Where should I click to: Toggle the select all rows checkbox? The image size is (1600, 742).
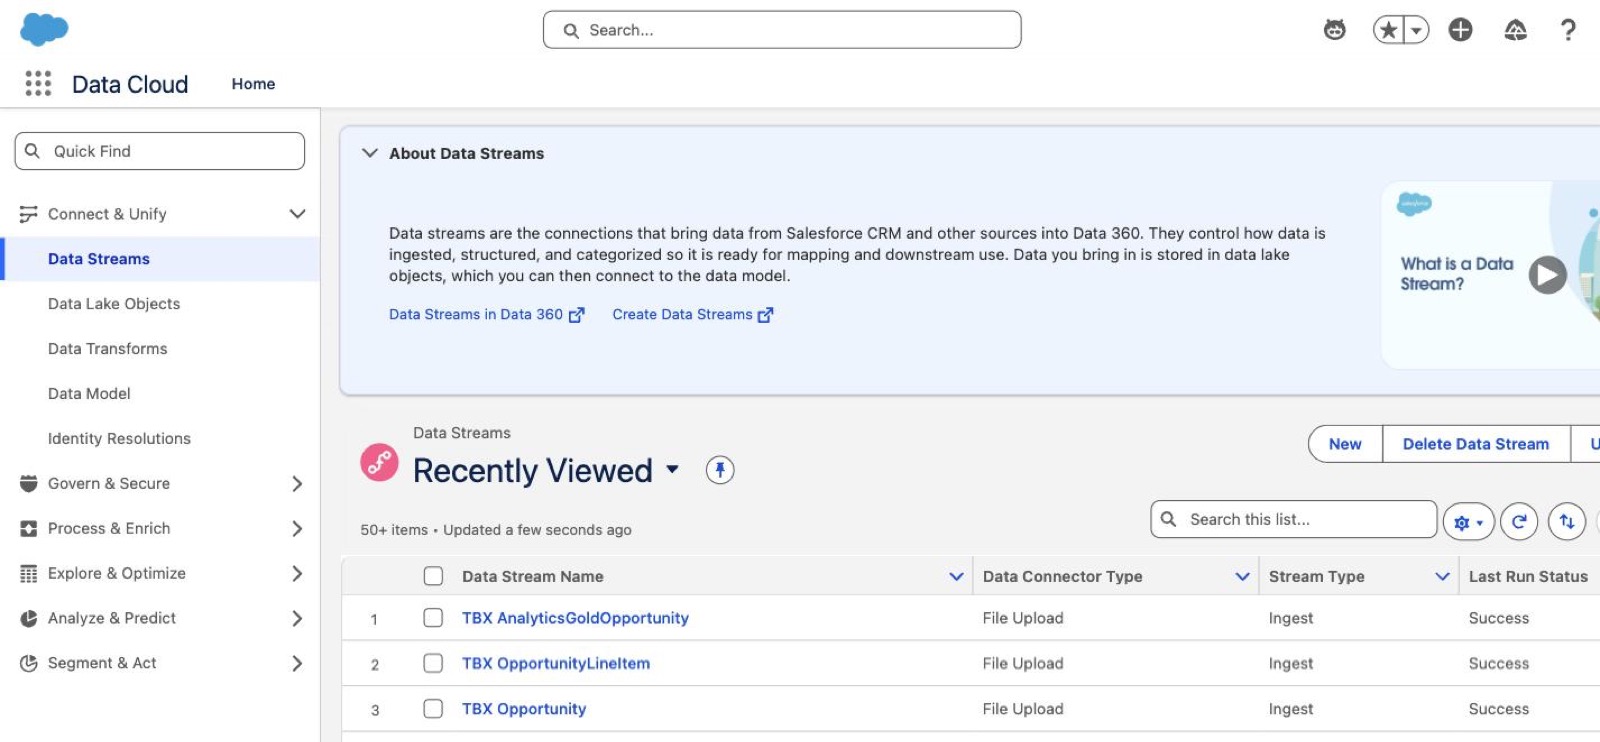pos(433,576)
